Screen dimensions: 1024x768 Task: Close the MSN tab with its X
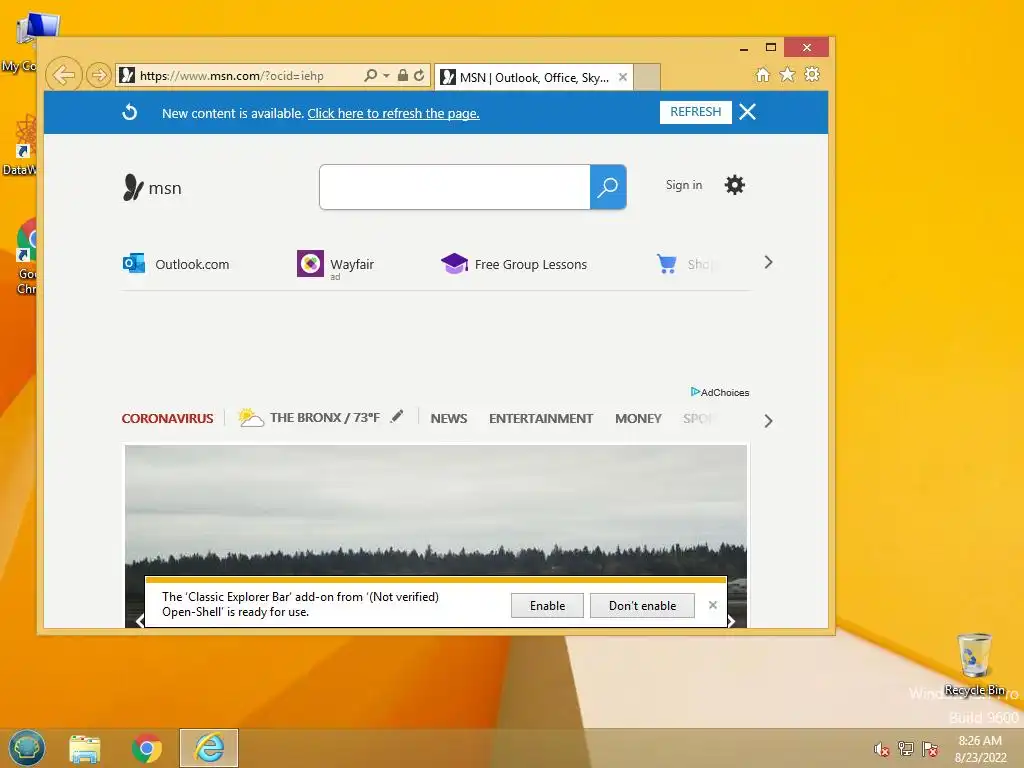[623, 77]
